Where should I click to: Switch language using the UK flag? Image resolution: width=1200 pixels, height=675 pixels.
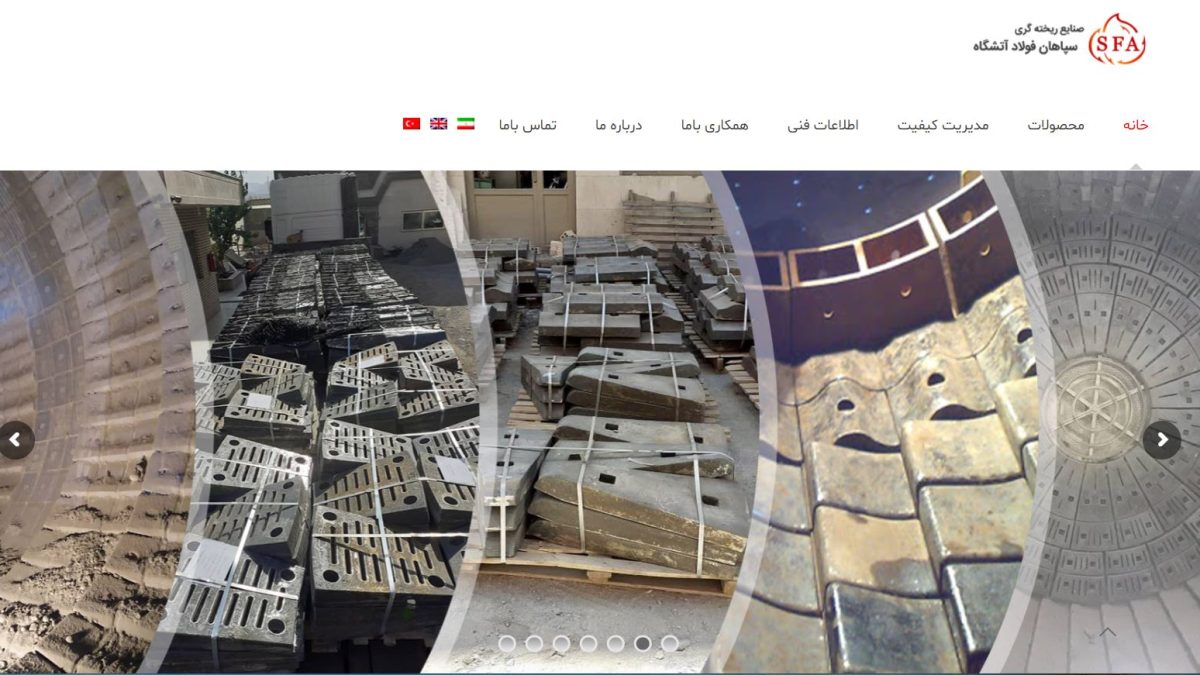point(438,124)
